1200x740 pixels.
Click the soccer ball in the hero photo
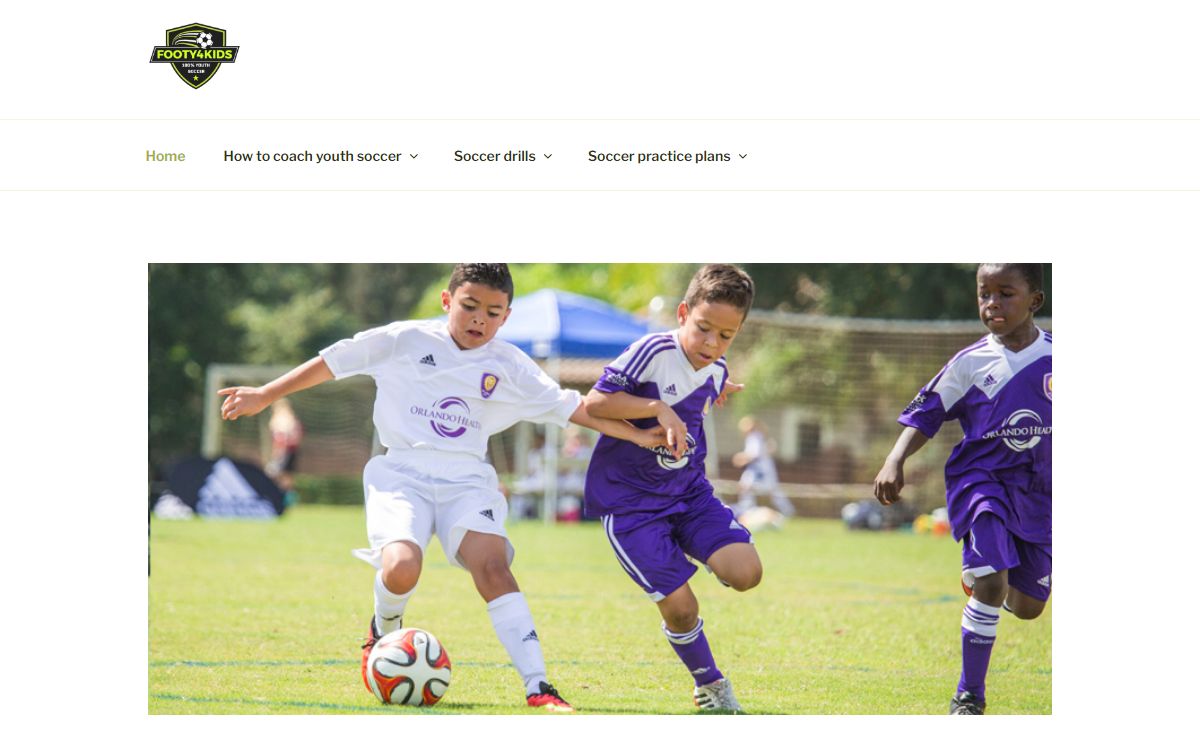(408, 667)
